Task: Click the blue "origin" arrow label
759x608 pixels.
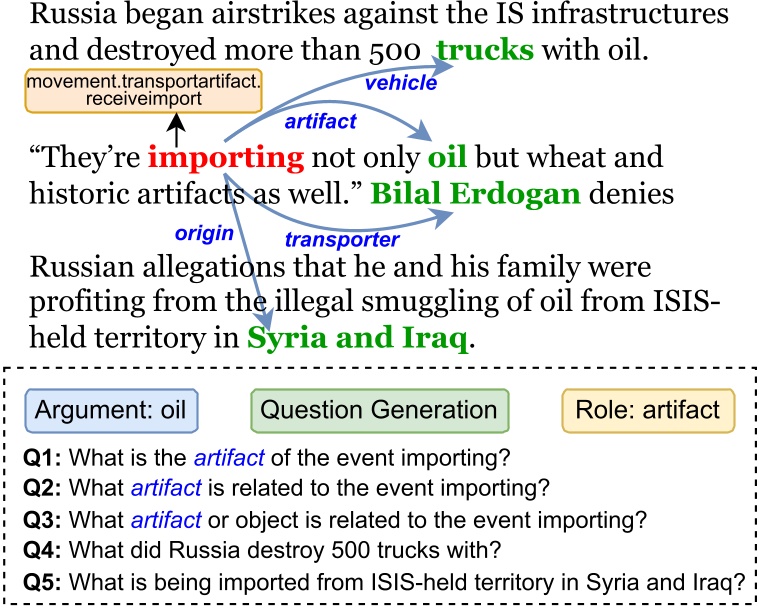Action: [205, 233]
